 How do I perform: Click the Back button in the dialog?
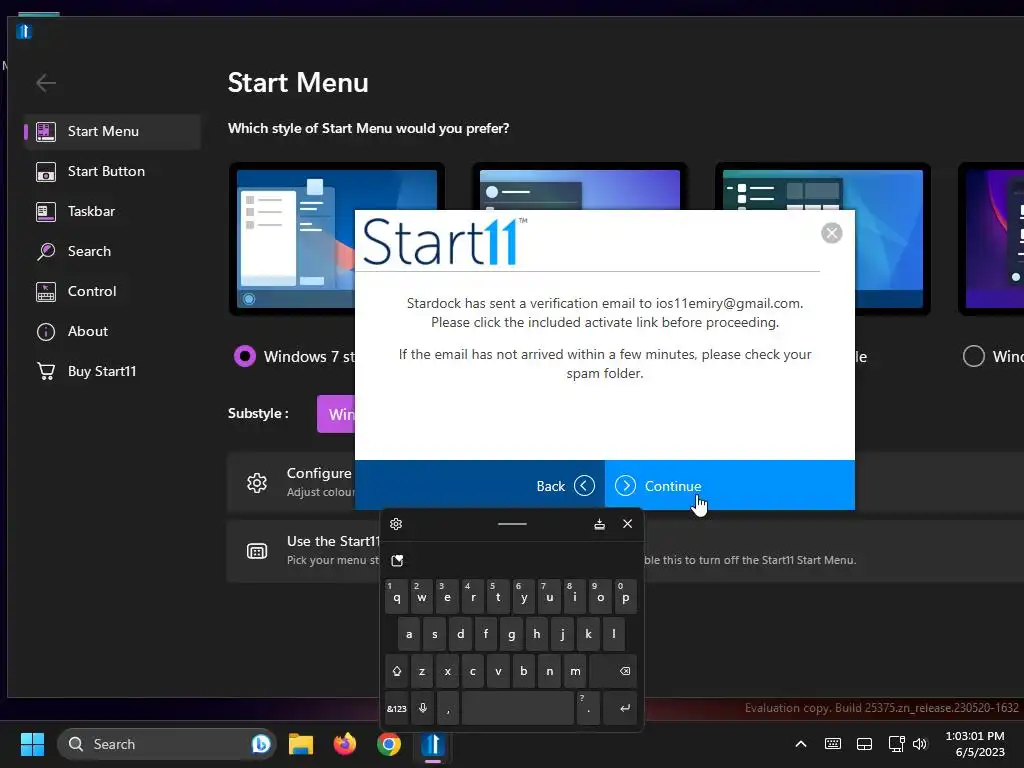480,485
